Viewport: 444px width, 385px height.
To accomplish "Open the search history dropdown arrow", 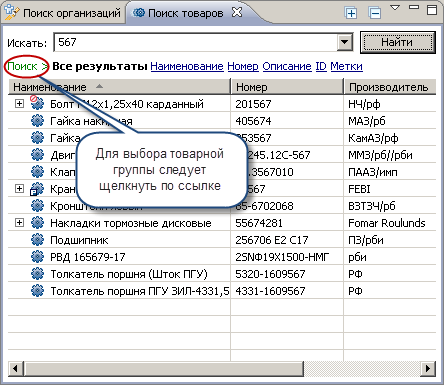I will [x=345, y=42].
